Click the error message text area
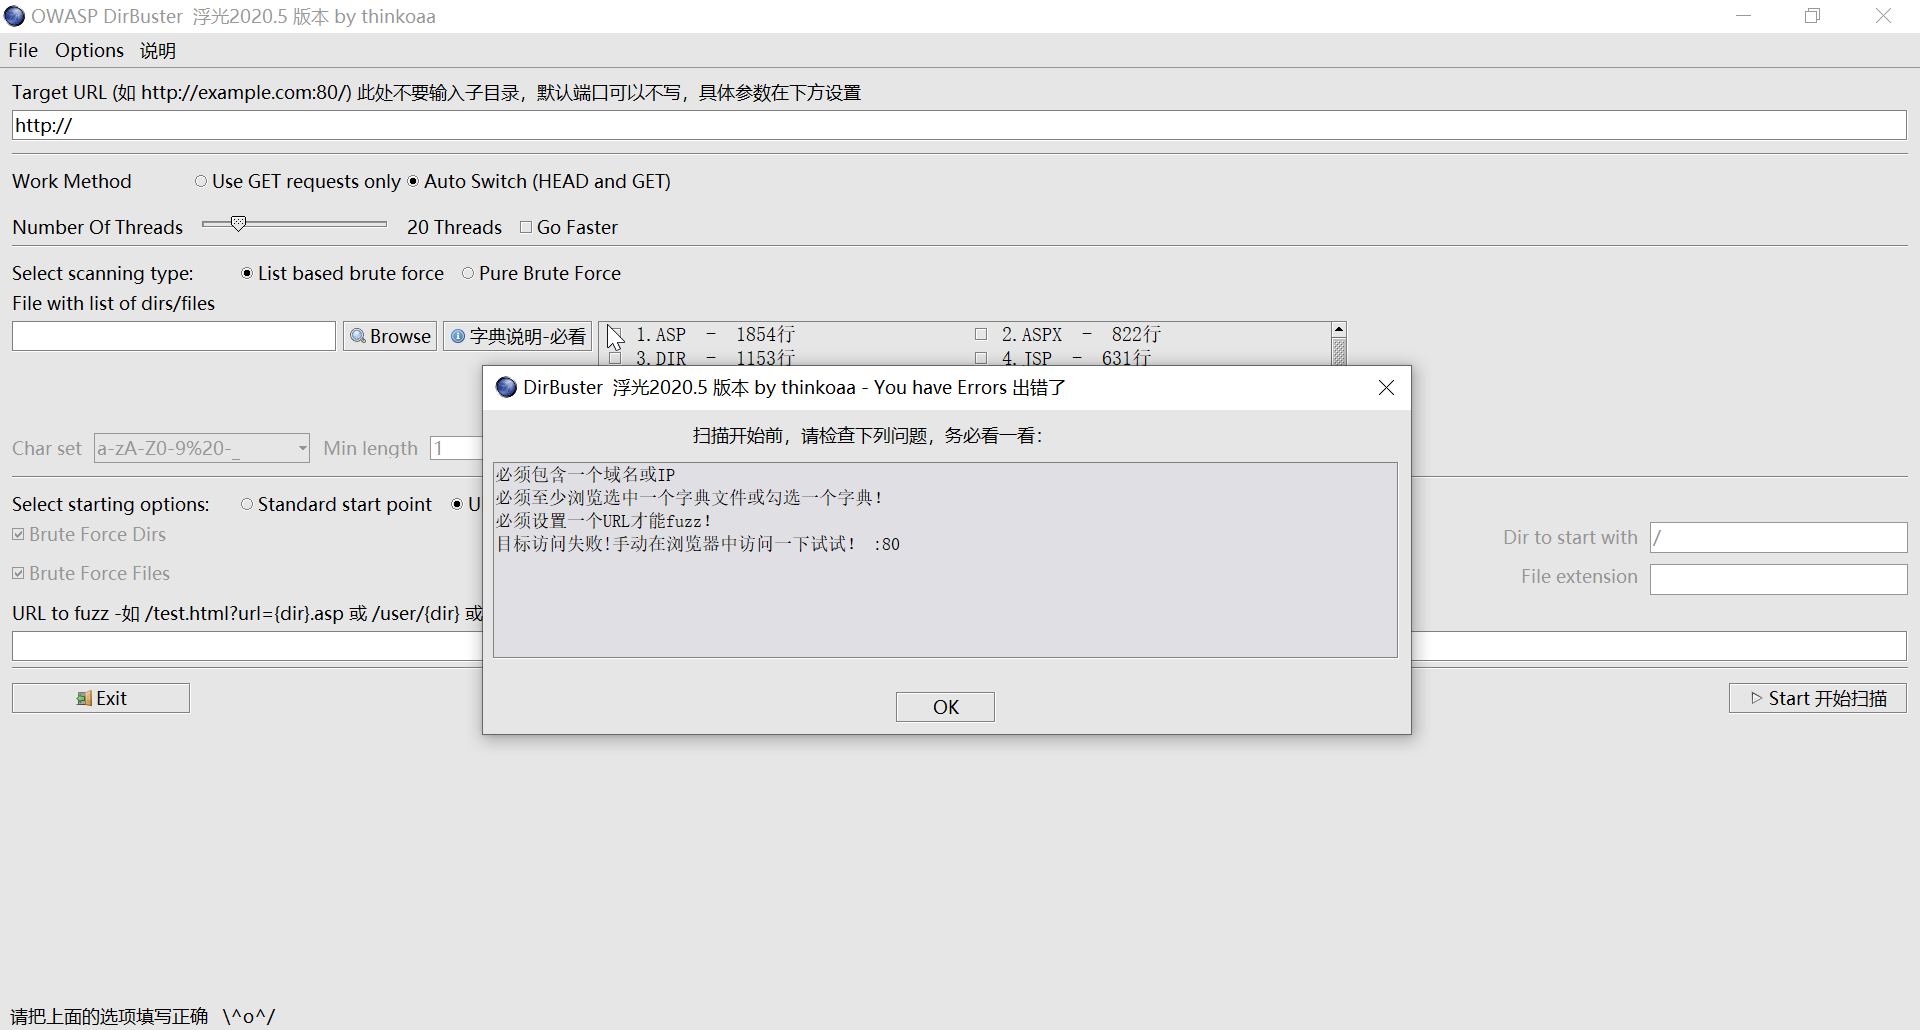 pos(945,560)
